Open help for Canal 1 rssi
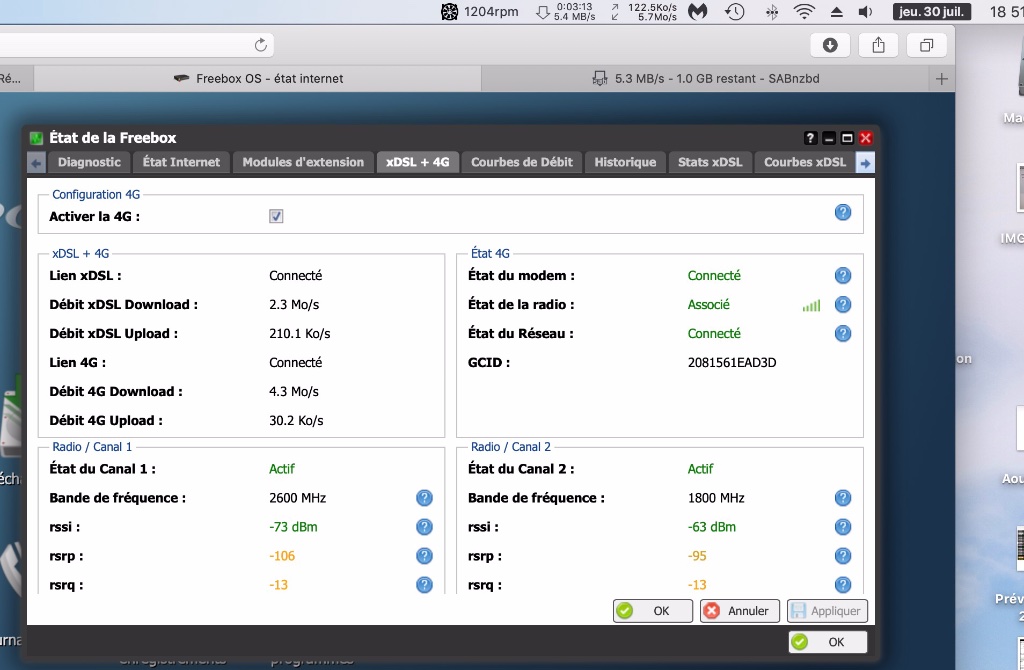The width and height of the screenshot is (1024, 670). coord(424,527)
